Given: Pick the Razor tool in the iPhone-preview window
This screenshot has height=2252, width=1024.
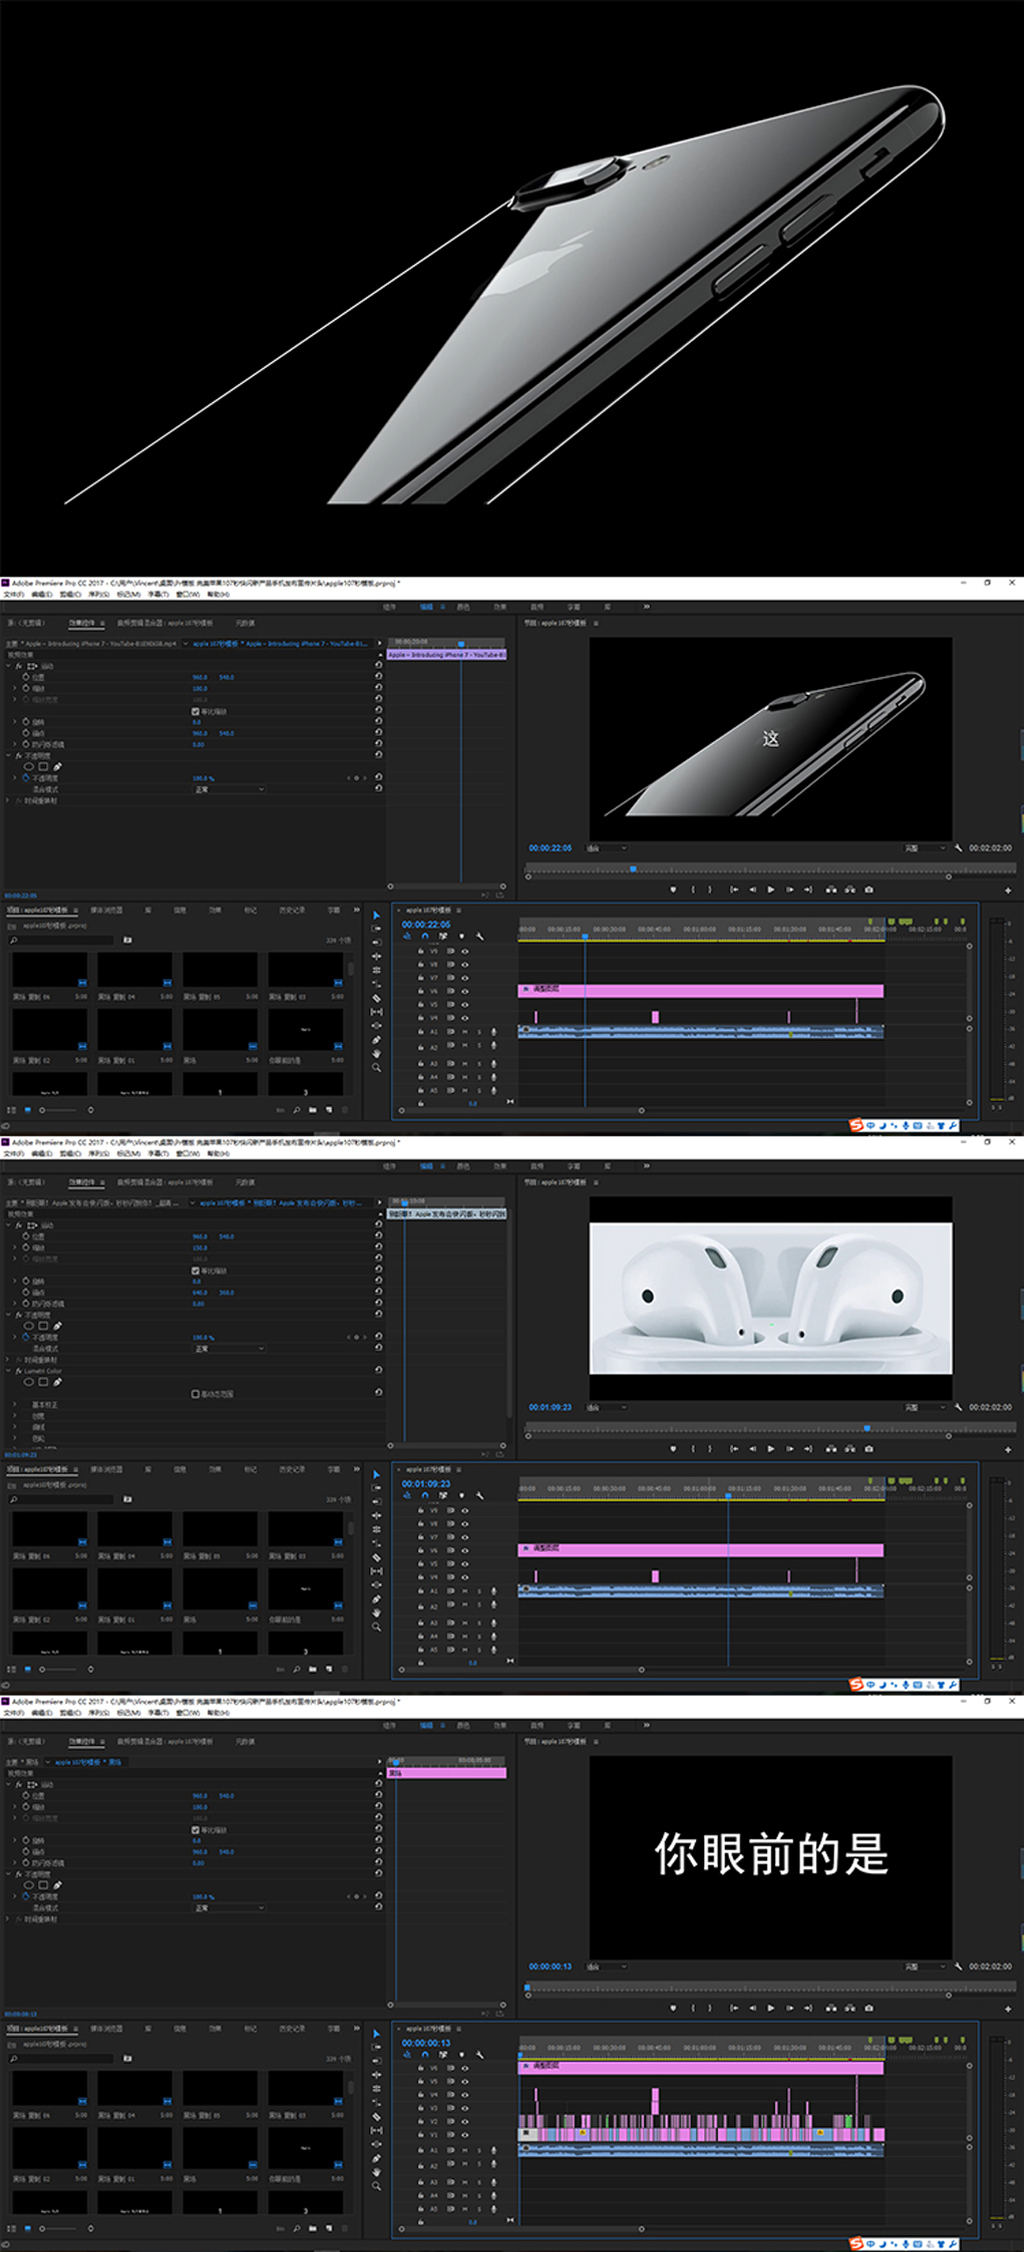Looking at the screenshot, I should tap(376, 998).
